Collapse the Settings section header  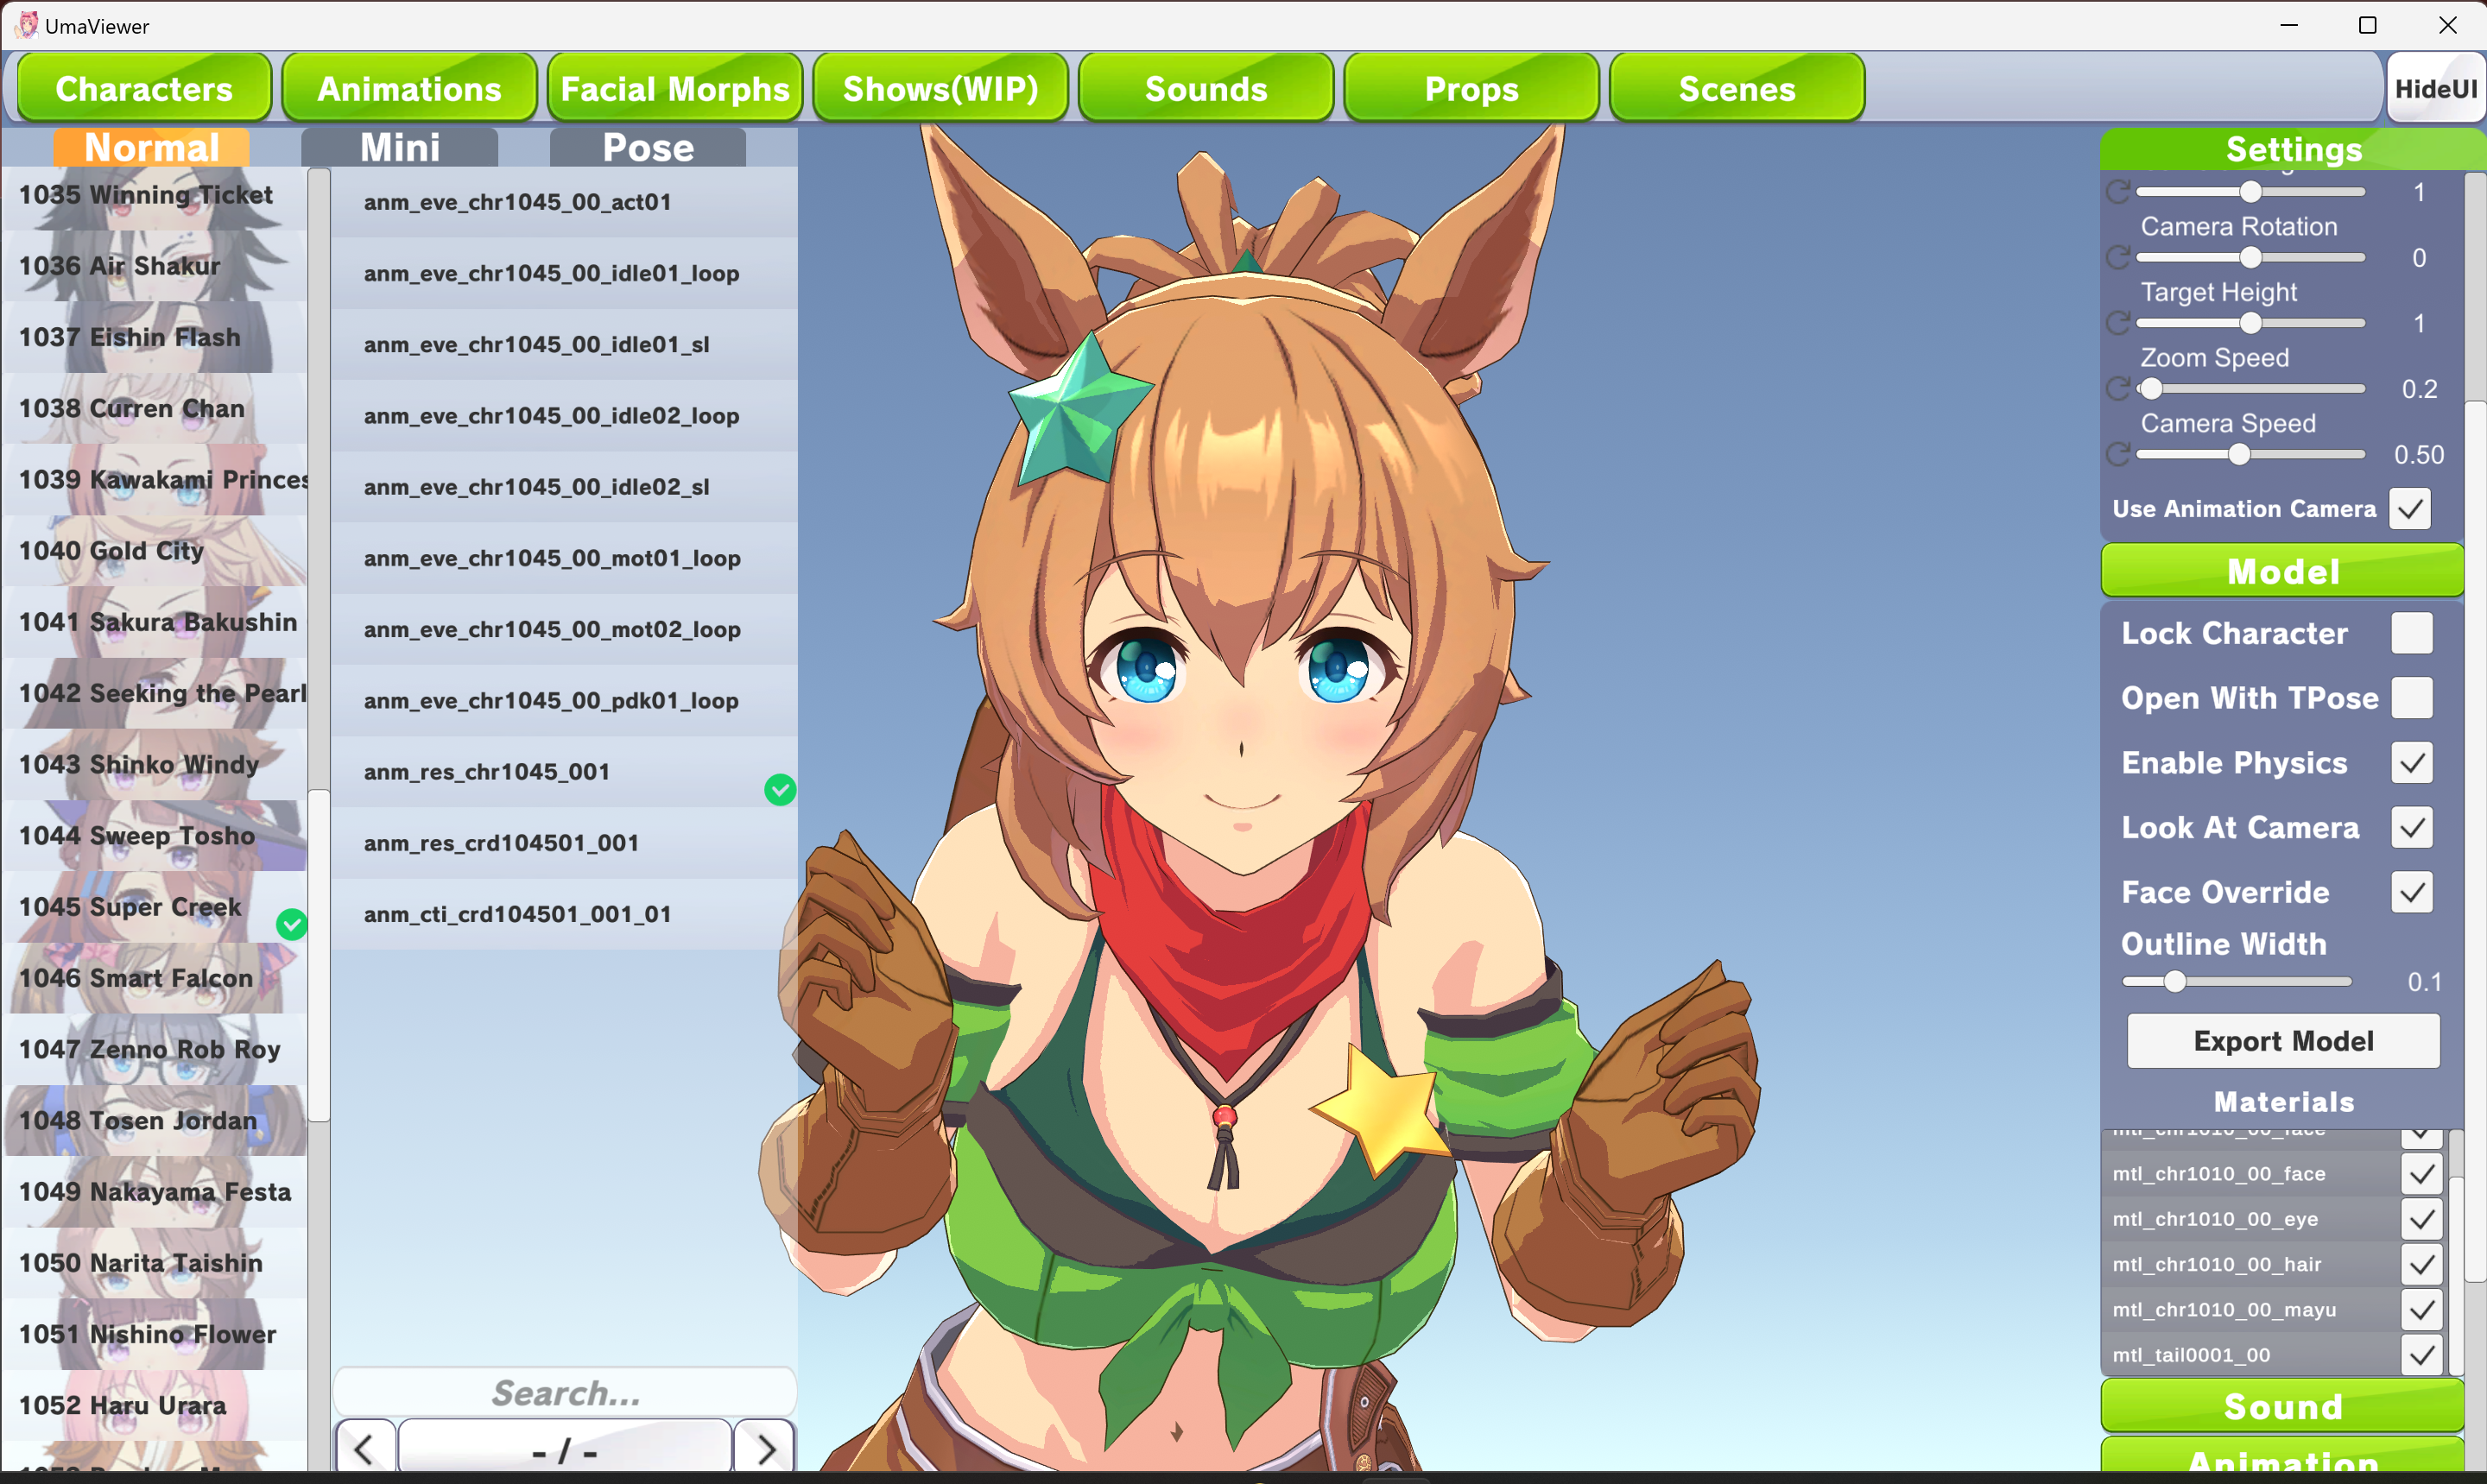pyautogui.click(x=2293, y=149)
